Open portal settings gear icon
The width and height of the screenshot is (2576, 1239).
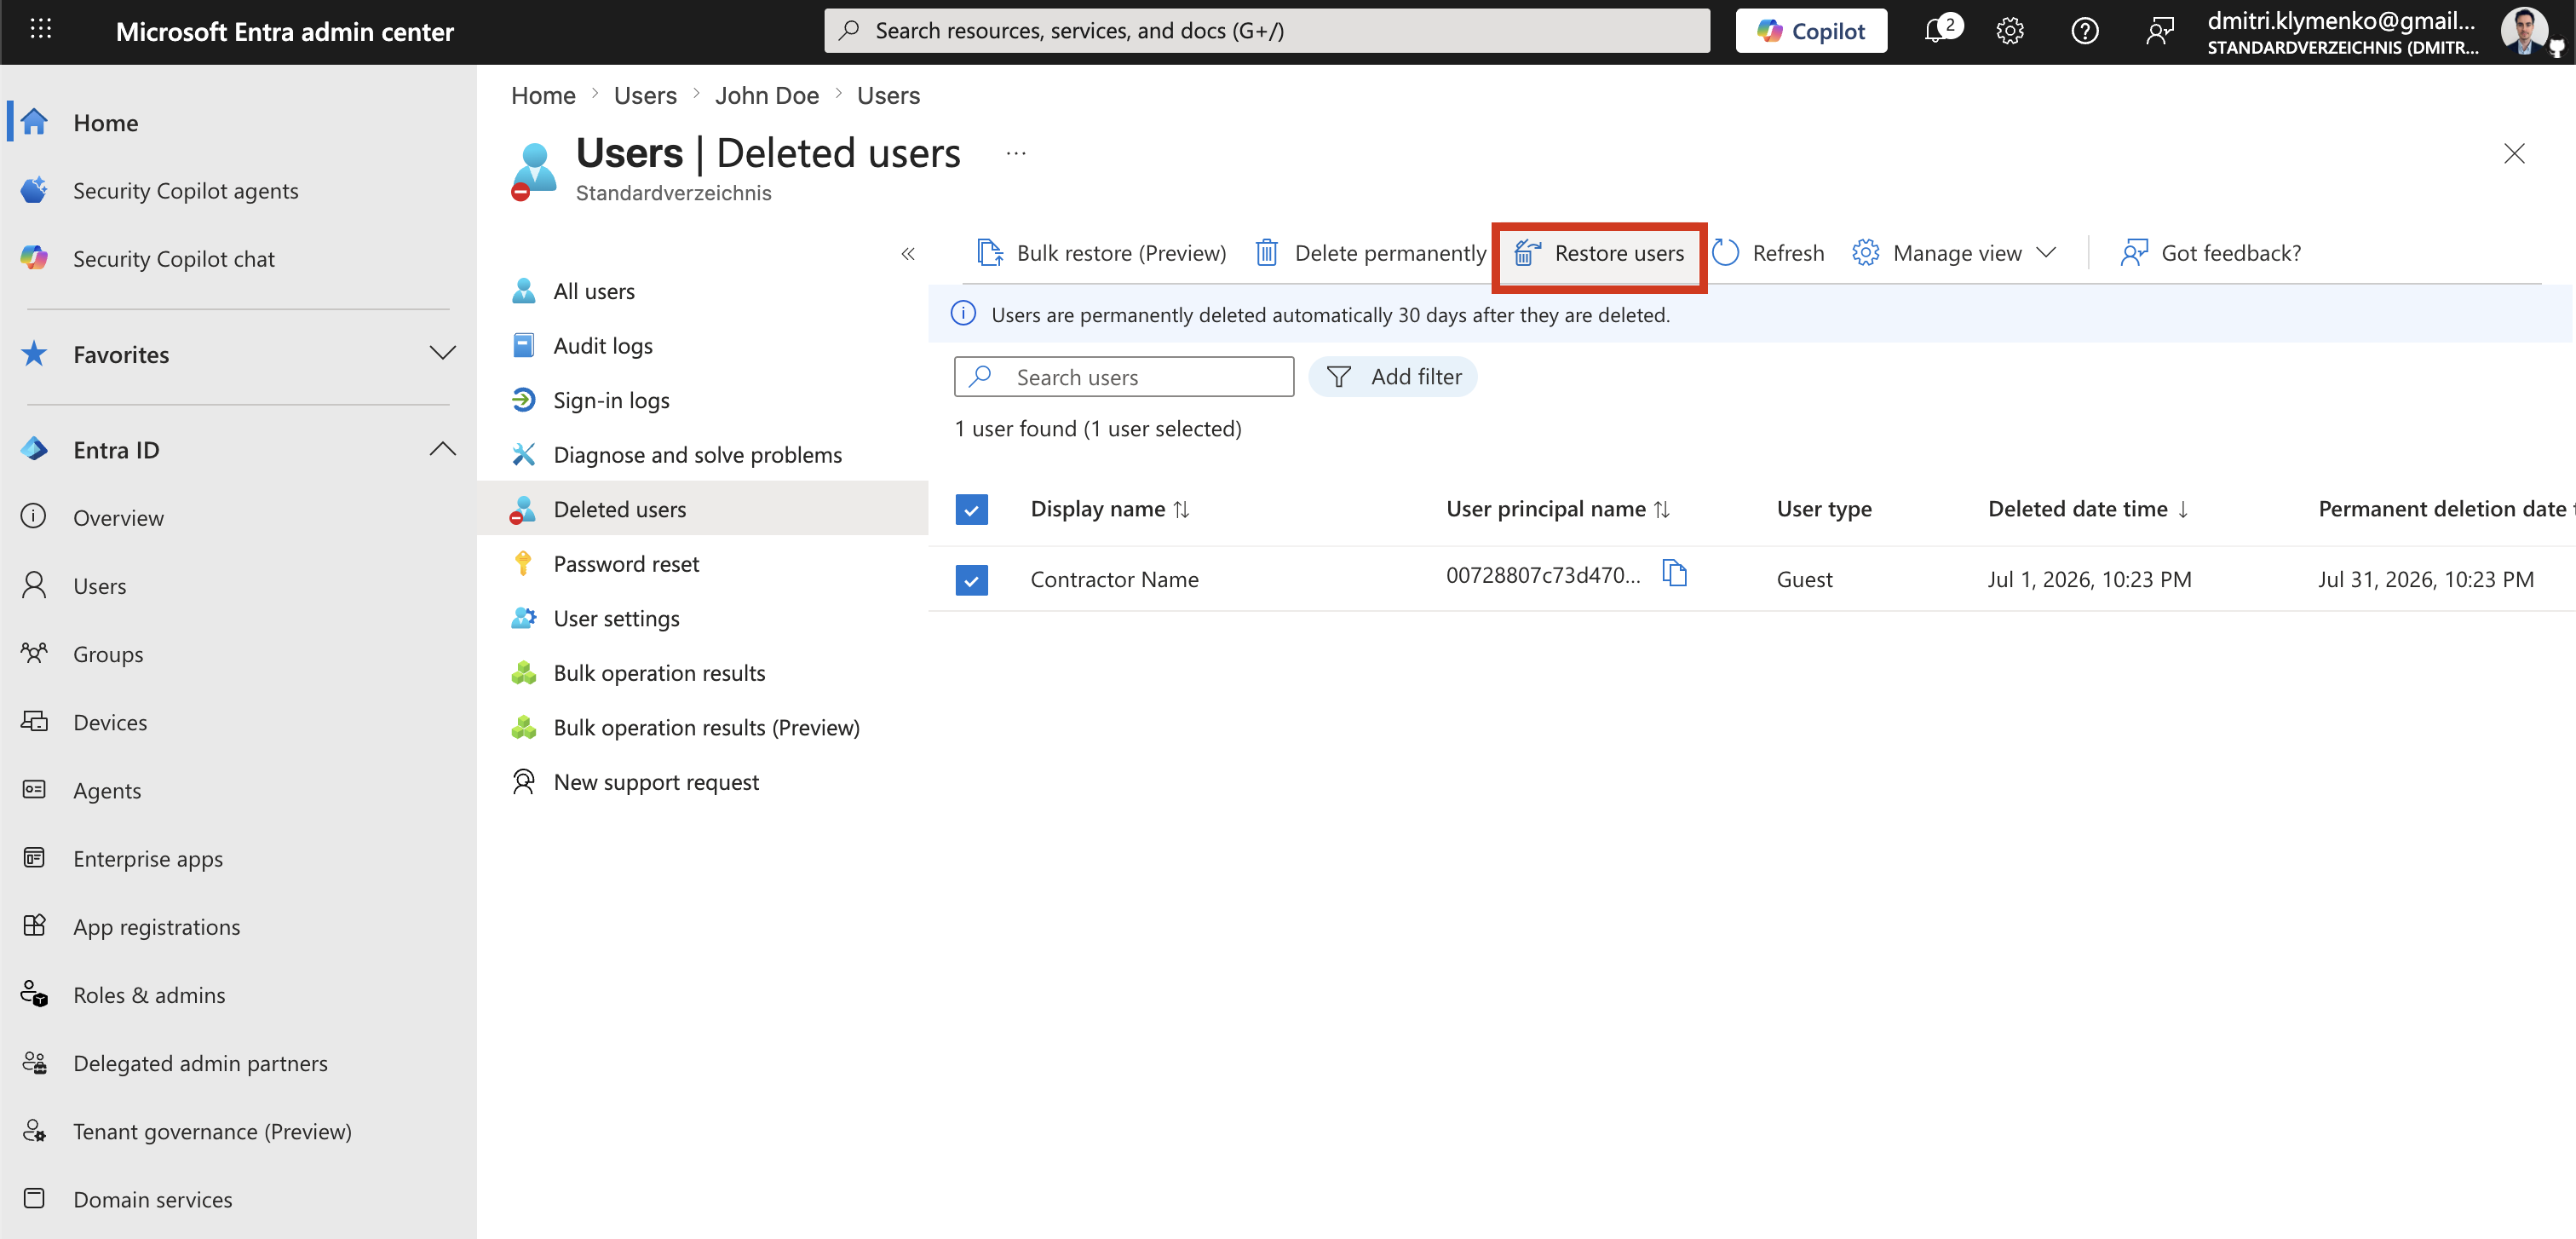tap(2009, 31)
